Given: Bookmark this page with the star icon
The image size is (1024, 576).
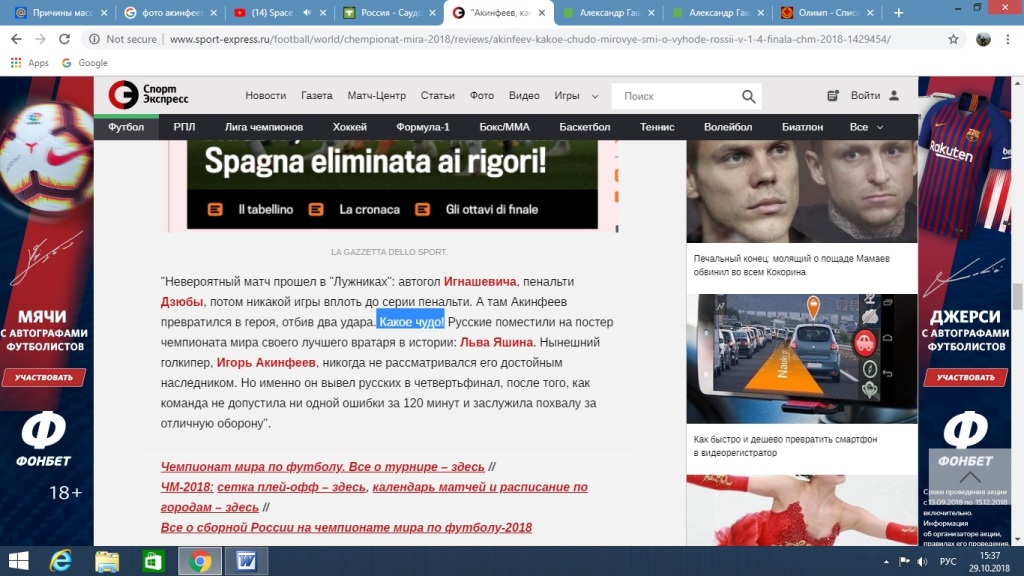Looking at the screenshot, I should (x=953, y=39).
